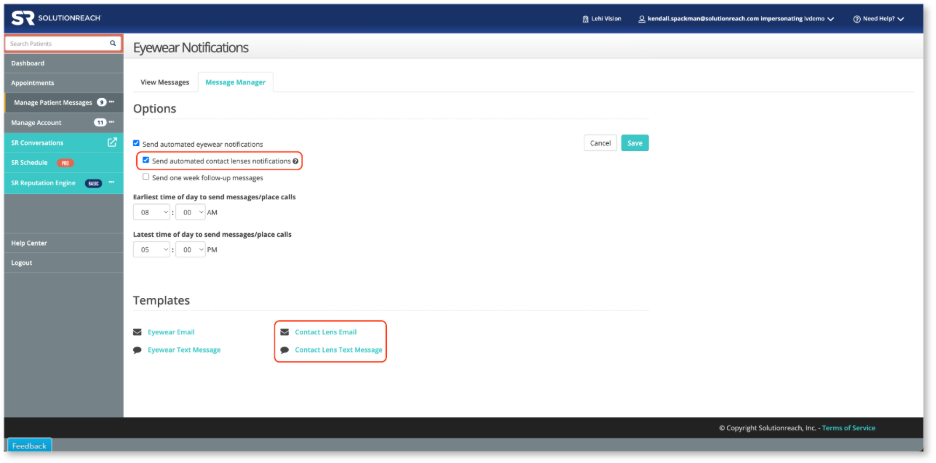Screen dimensions: 936x463
Task: Expand the Manage Account ellipsis menu
Action: pyautogui.click(x=112, y=122)
